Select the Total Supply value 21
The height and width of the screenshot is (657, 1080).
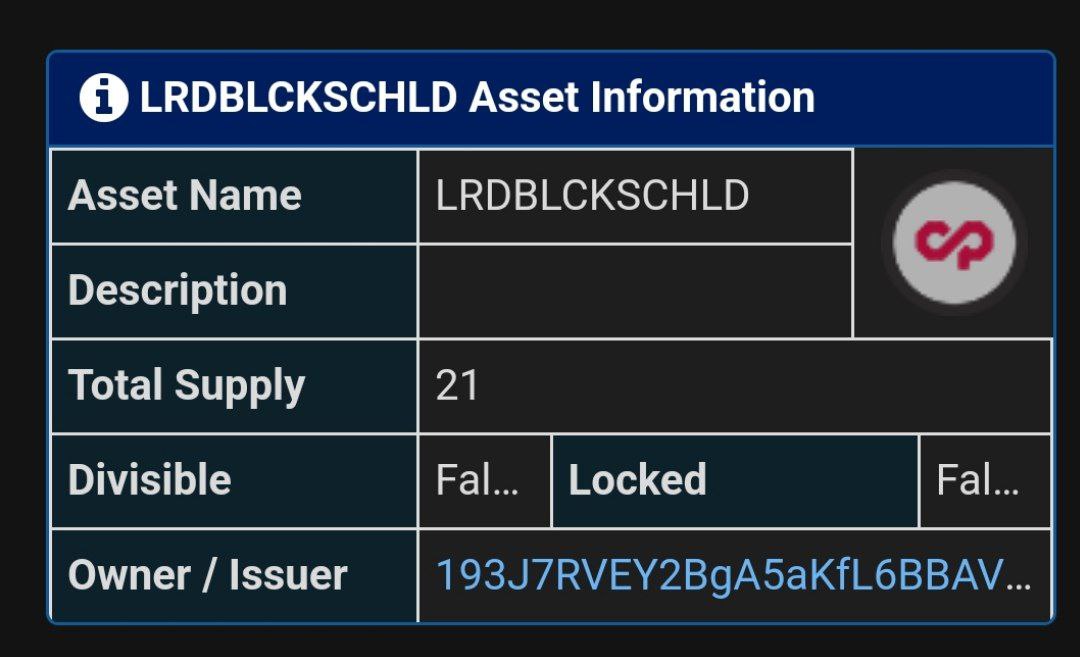point(457,386)
